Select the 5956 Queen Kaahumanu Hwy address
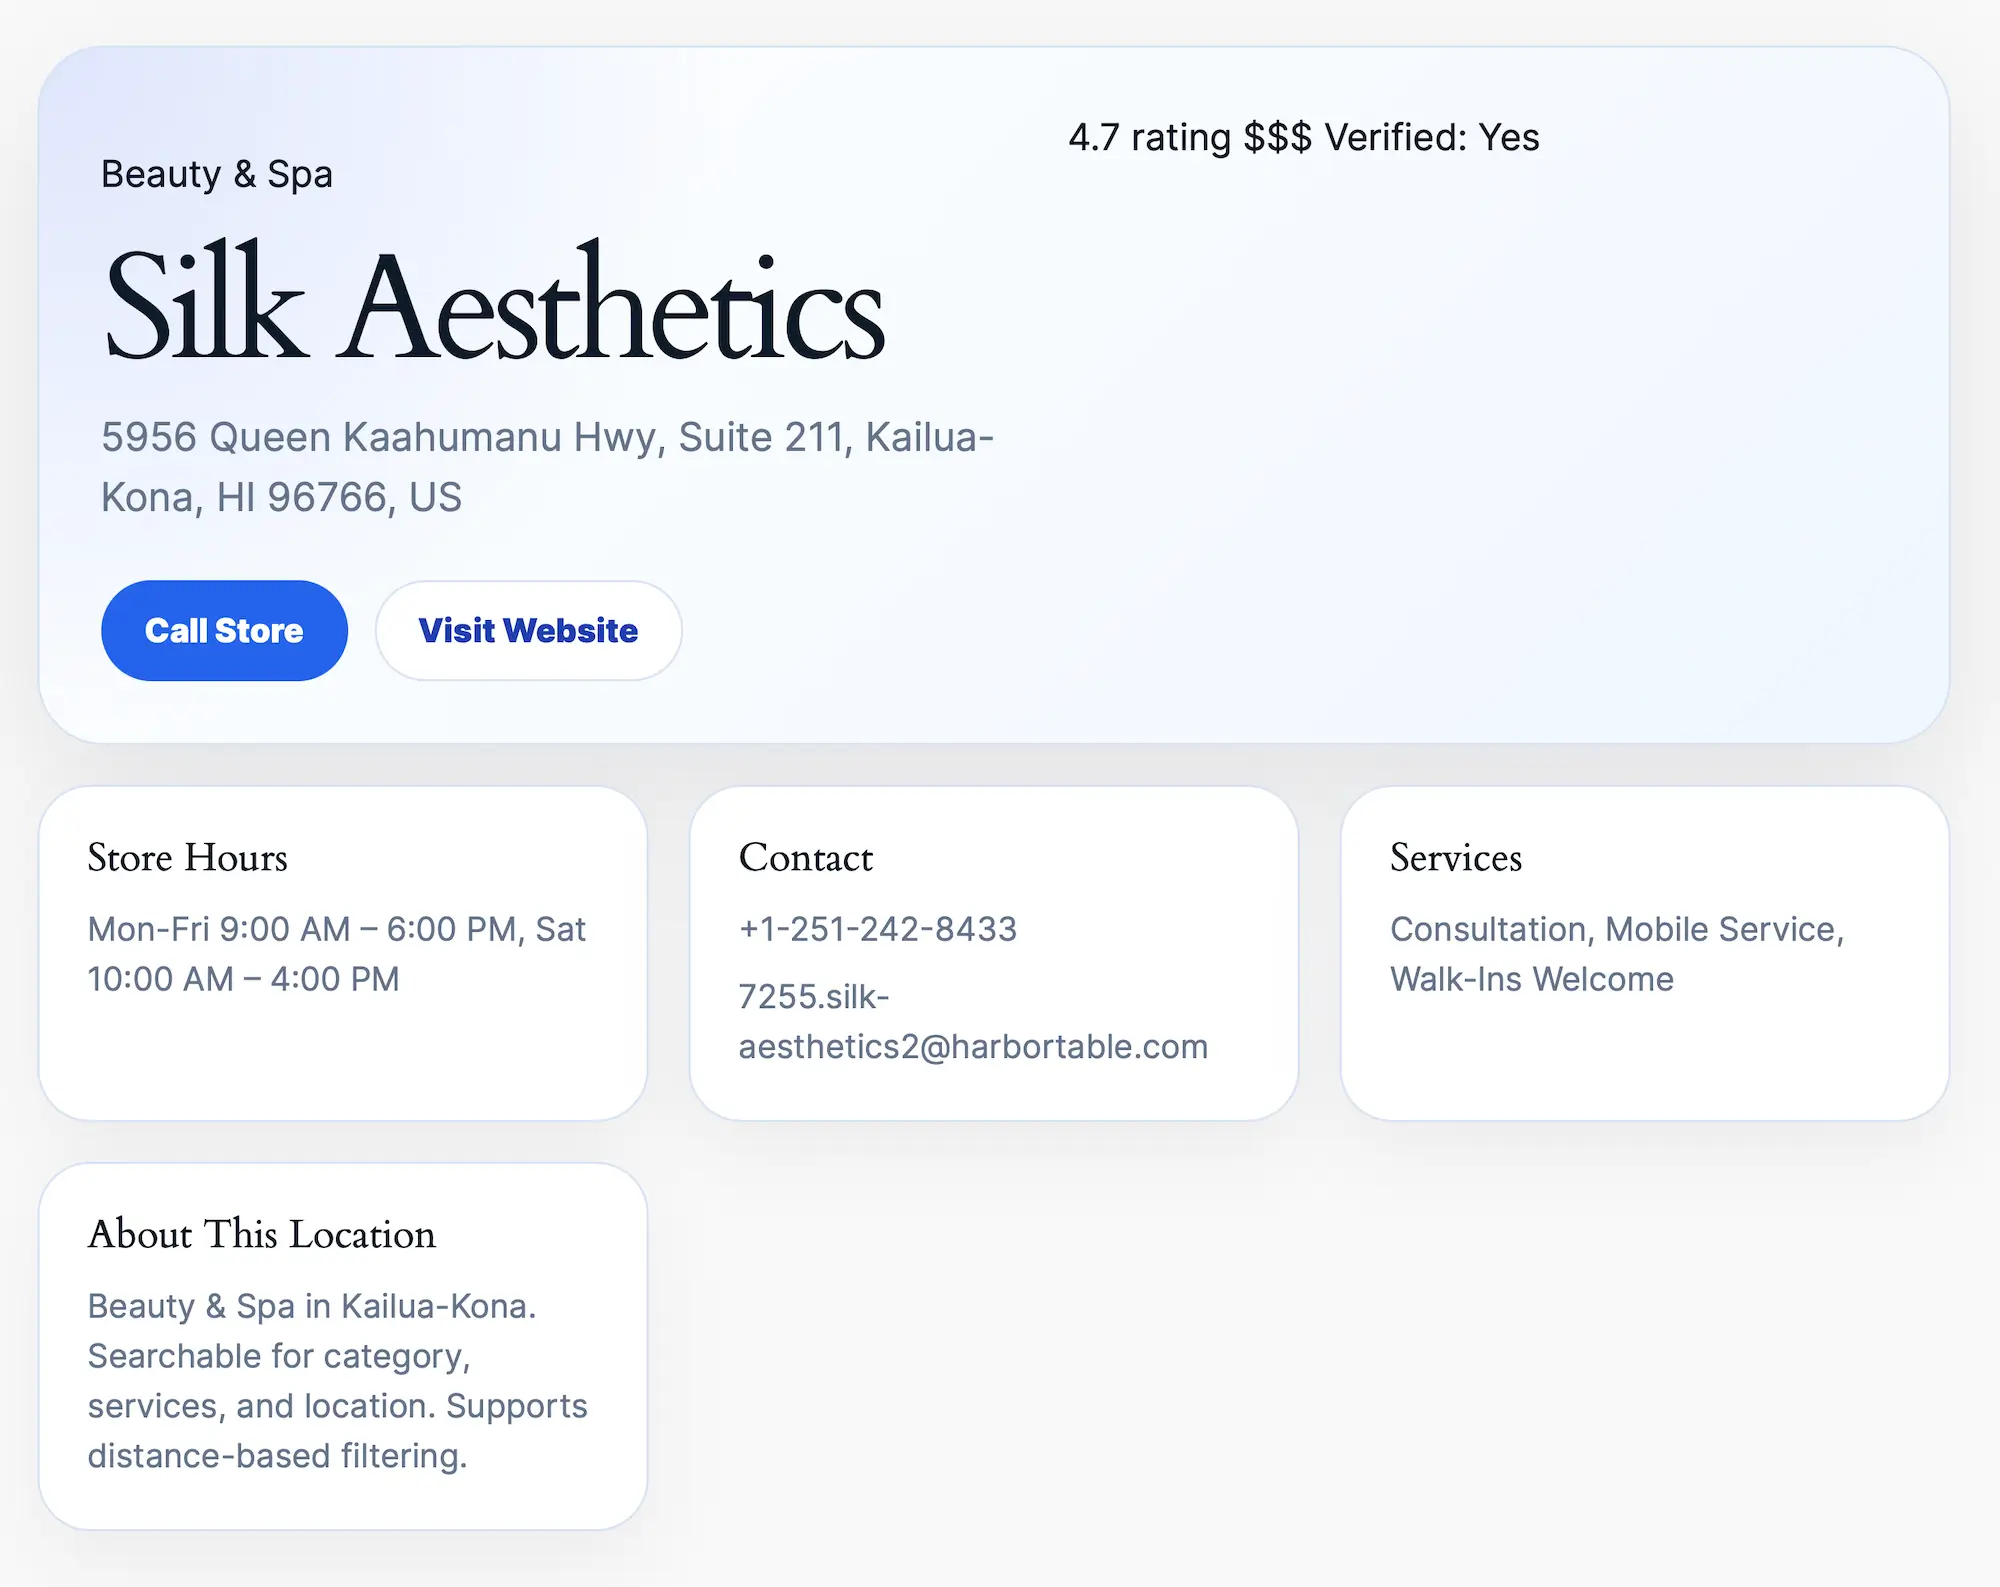Image resolution: width=2000 pixels, height=1587 pixels. [x=548, y=467]
